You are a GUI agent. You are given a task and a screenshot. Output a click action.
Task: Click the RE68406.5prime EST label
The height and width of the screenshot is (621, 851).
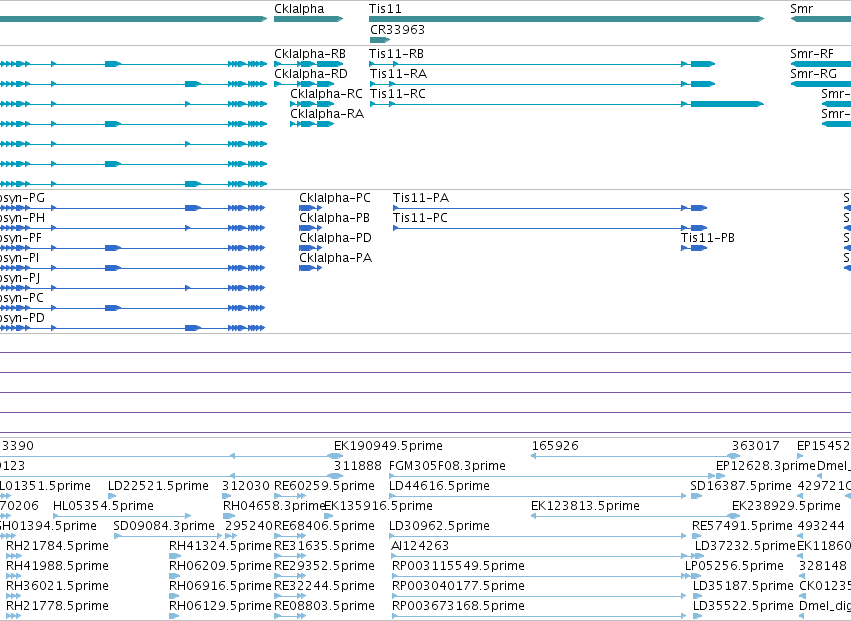325,526
